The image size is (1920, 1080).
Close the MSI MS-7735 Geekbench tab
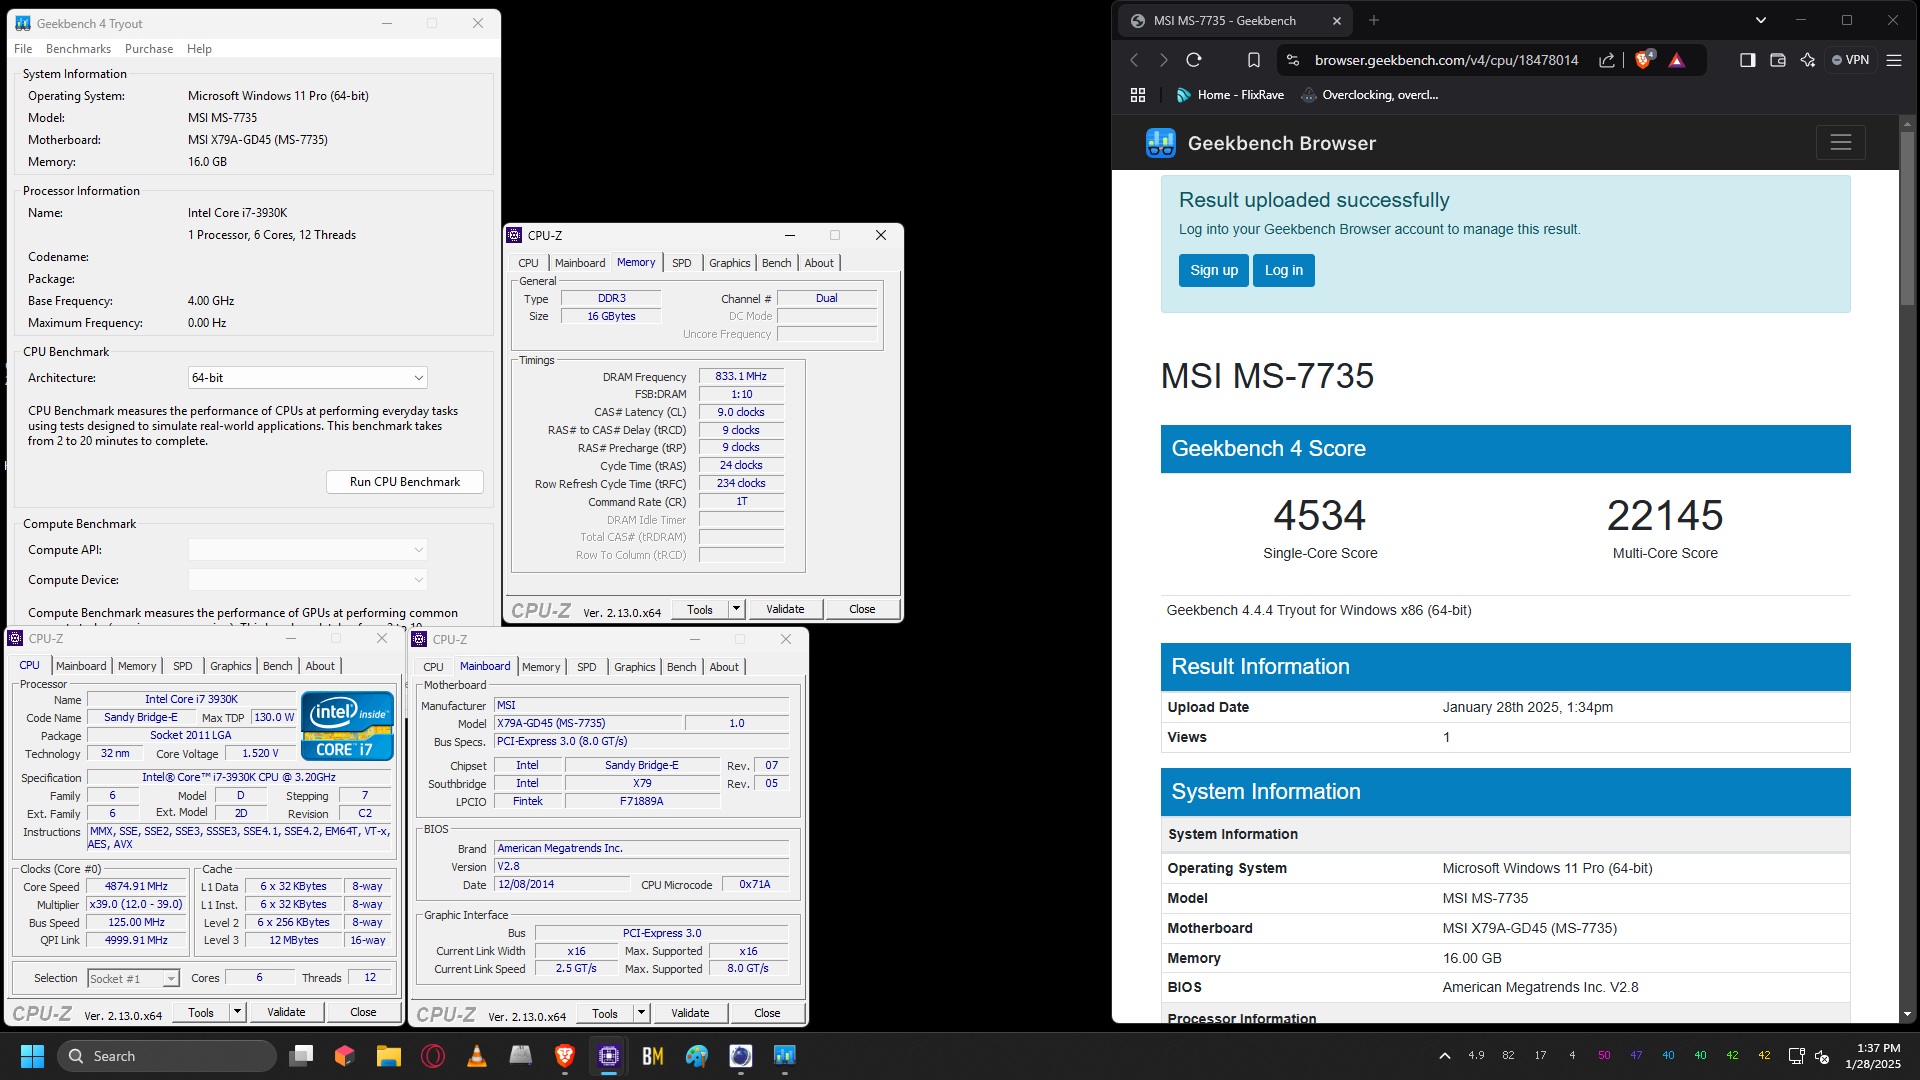point(1336,20)
